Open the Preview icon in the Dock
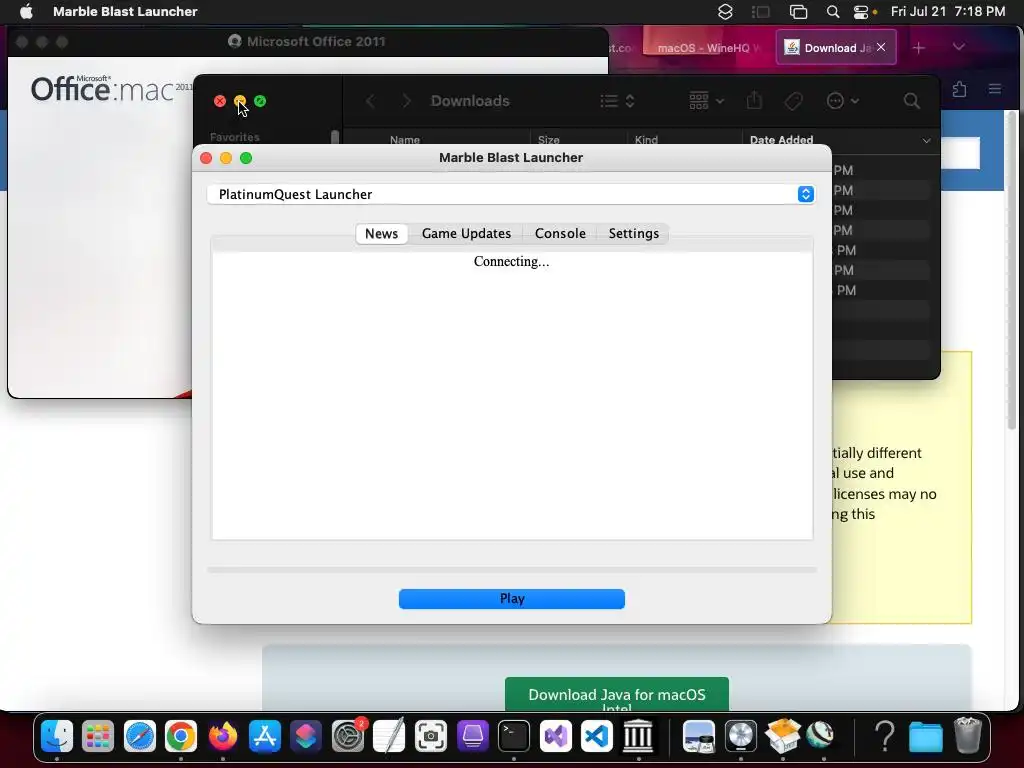This screenshot has height=768, width=1024. [x=699, y=737]
